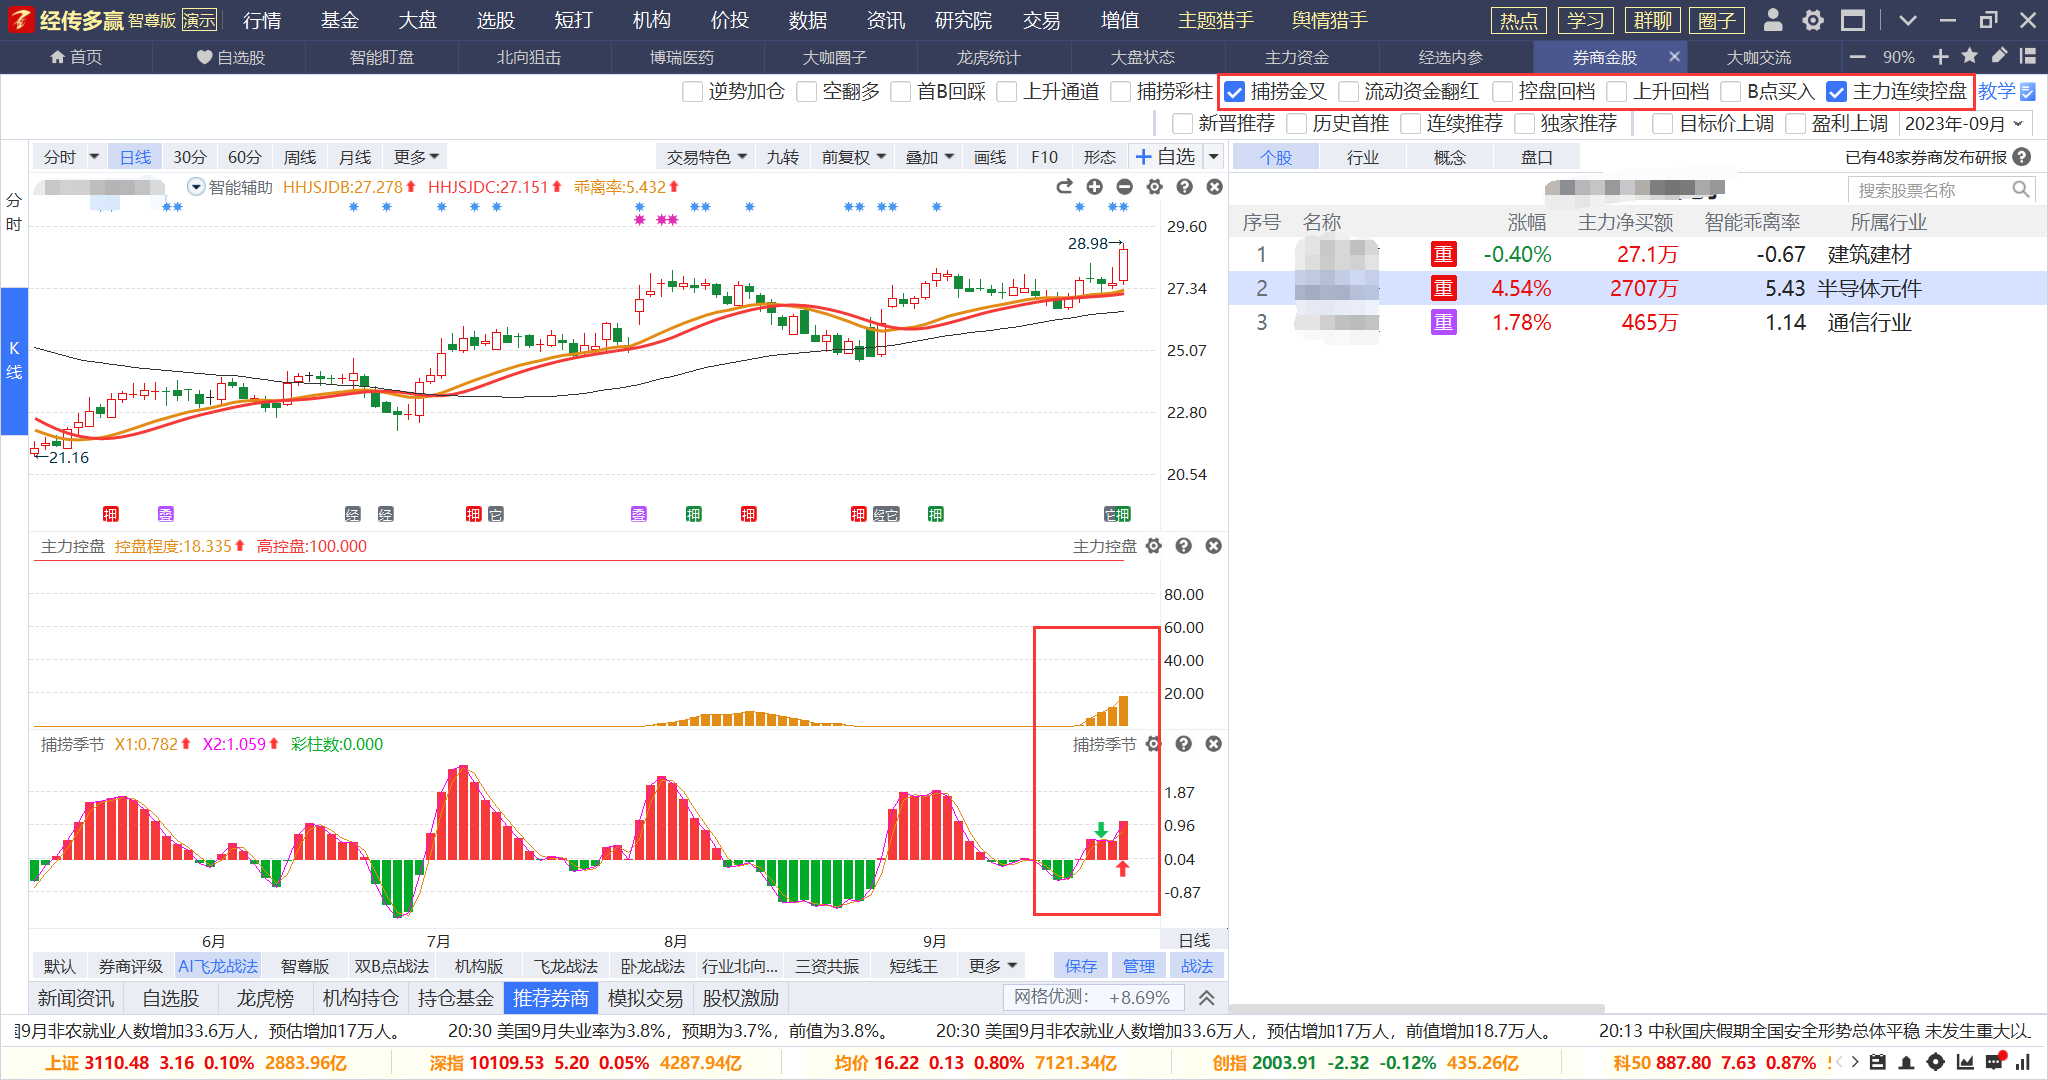The width and height of the screenshot is (2048, 1080).
Task: Click the 周线 timeframe button
Action: pos(299,157)
